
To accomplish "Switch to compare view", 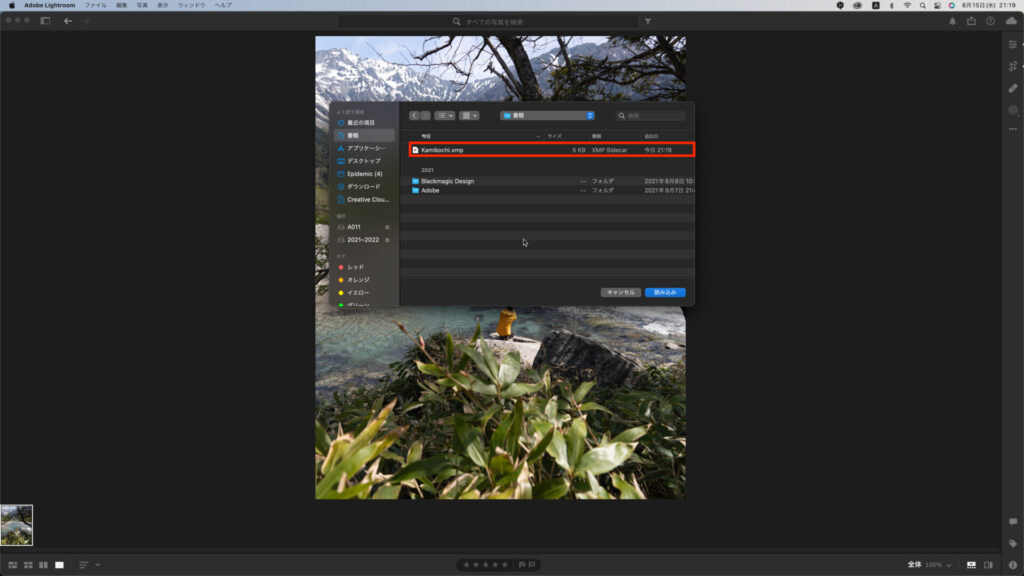I will pyautogui.click(x=43, y=565).
